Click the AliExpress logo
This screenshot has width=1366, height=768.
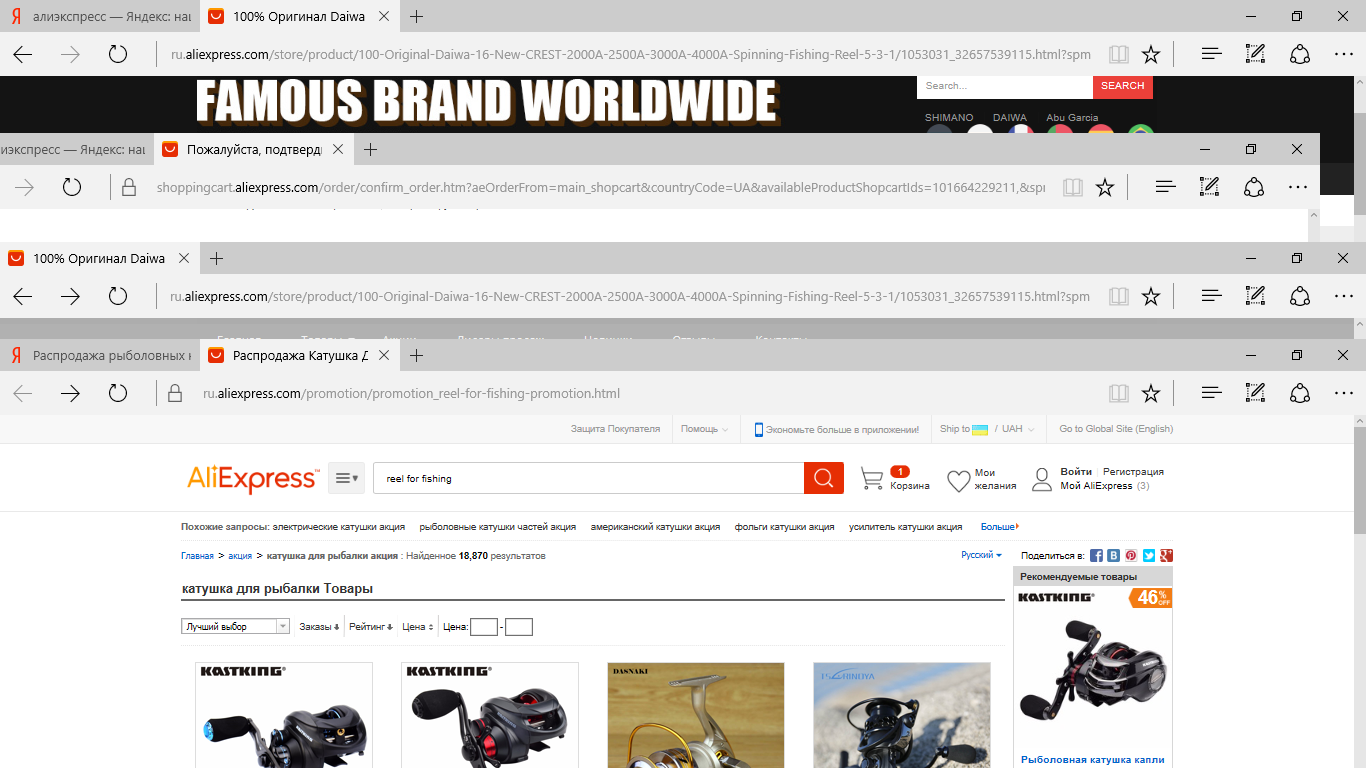click(x=252, y=478)
